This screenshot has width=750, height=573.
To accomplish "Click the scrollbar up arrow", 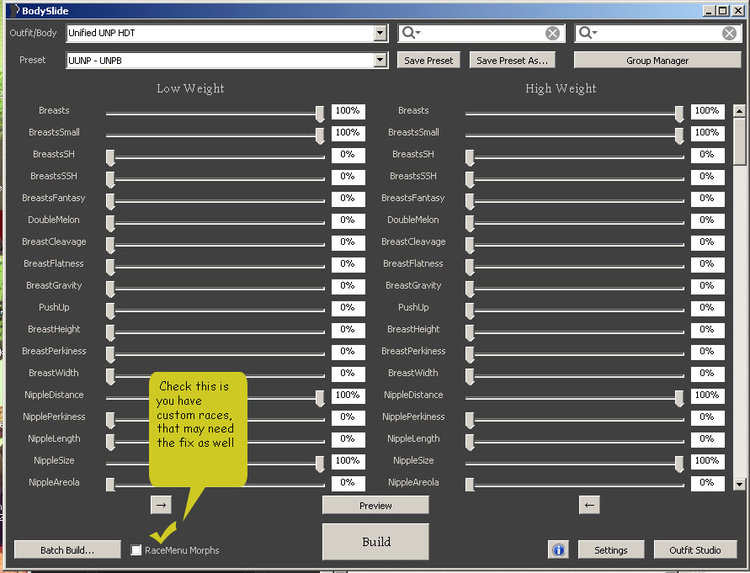I will coord(739,111).
